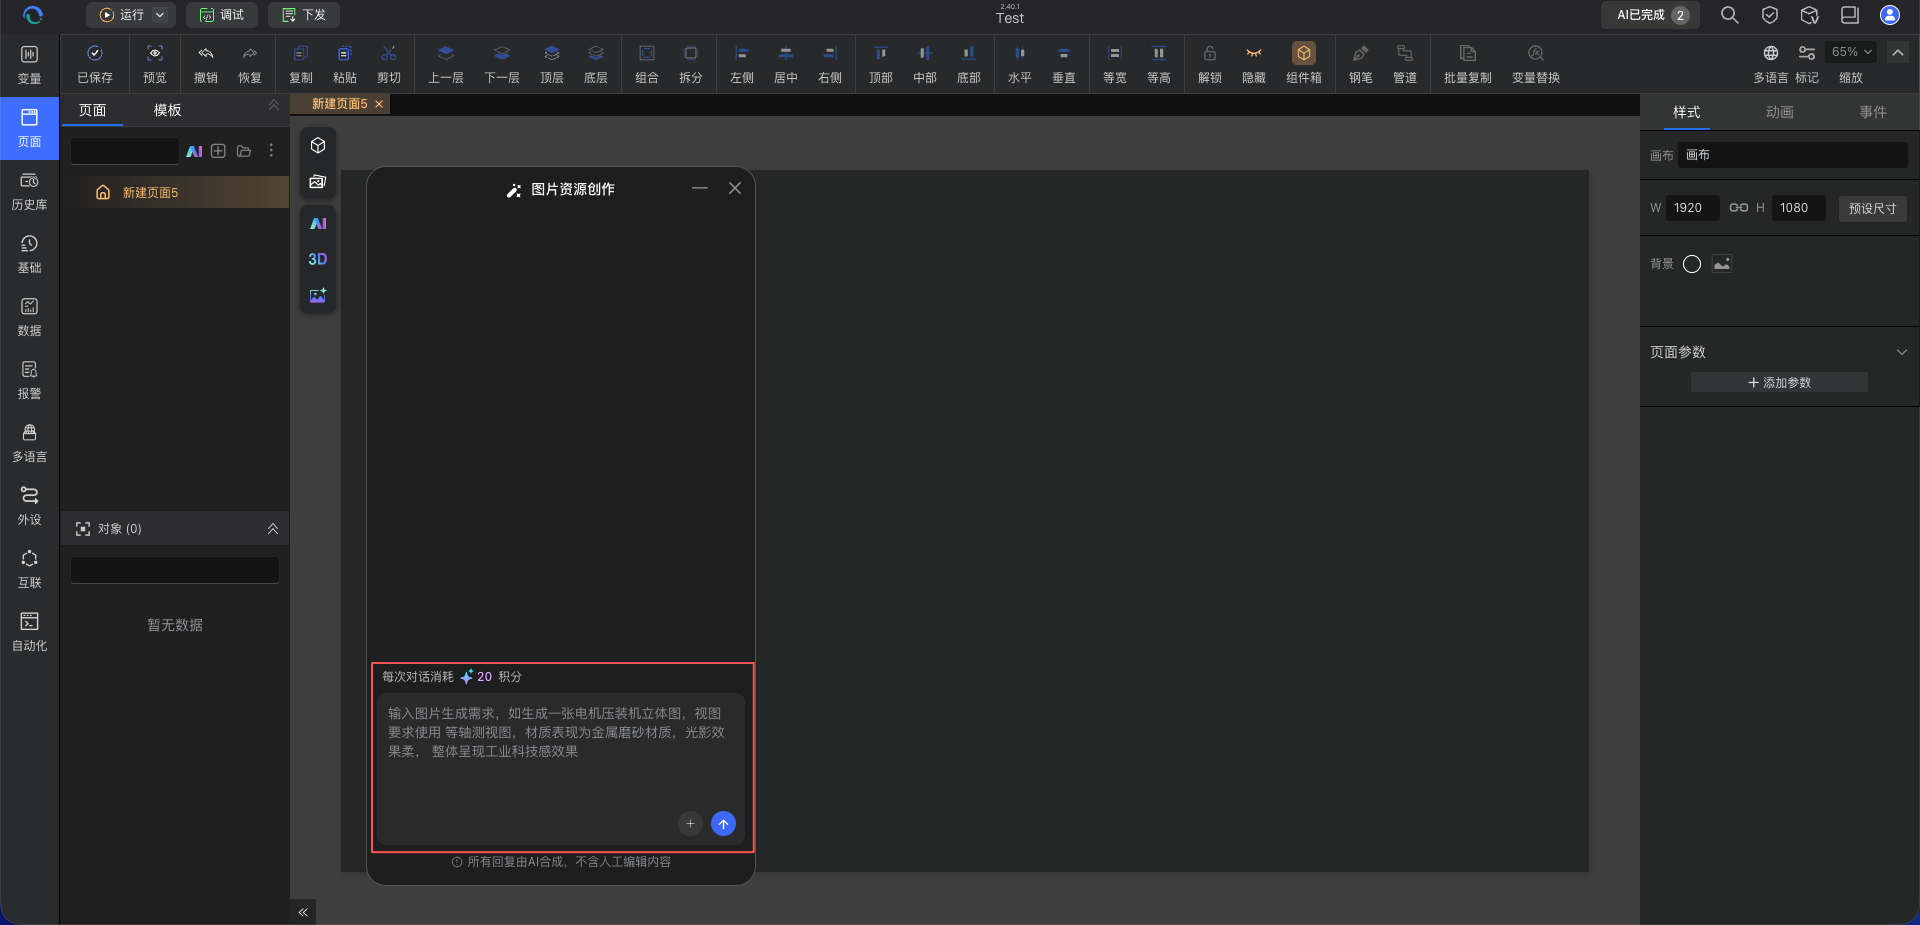Switch to the 模板 tab

(x=168, y=110)
